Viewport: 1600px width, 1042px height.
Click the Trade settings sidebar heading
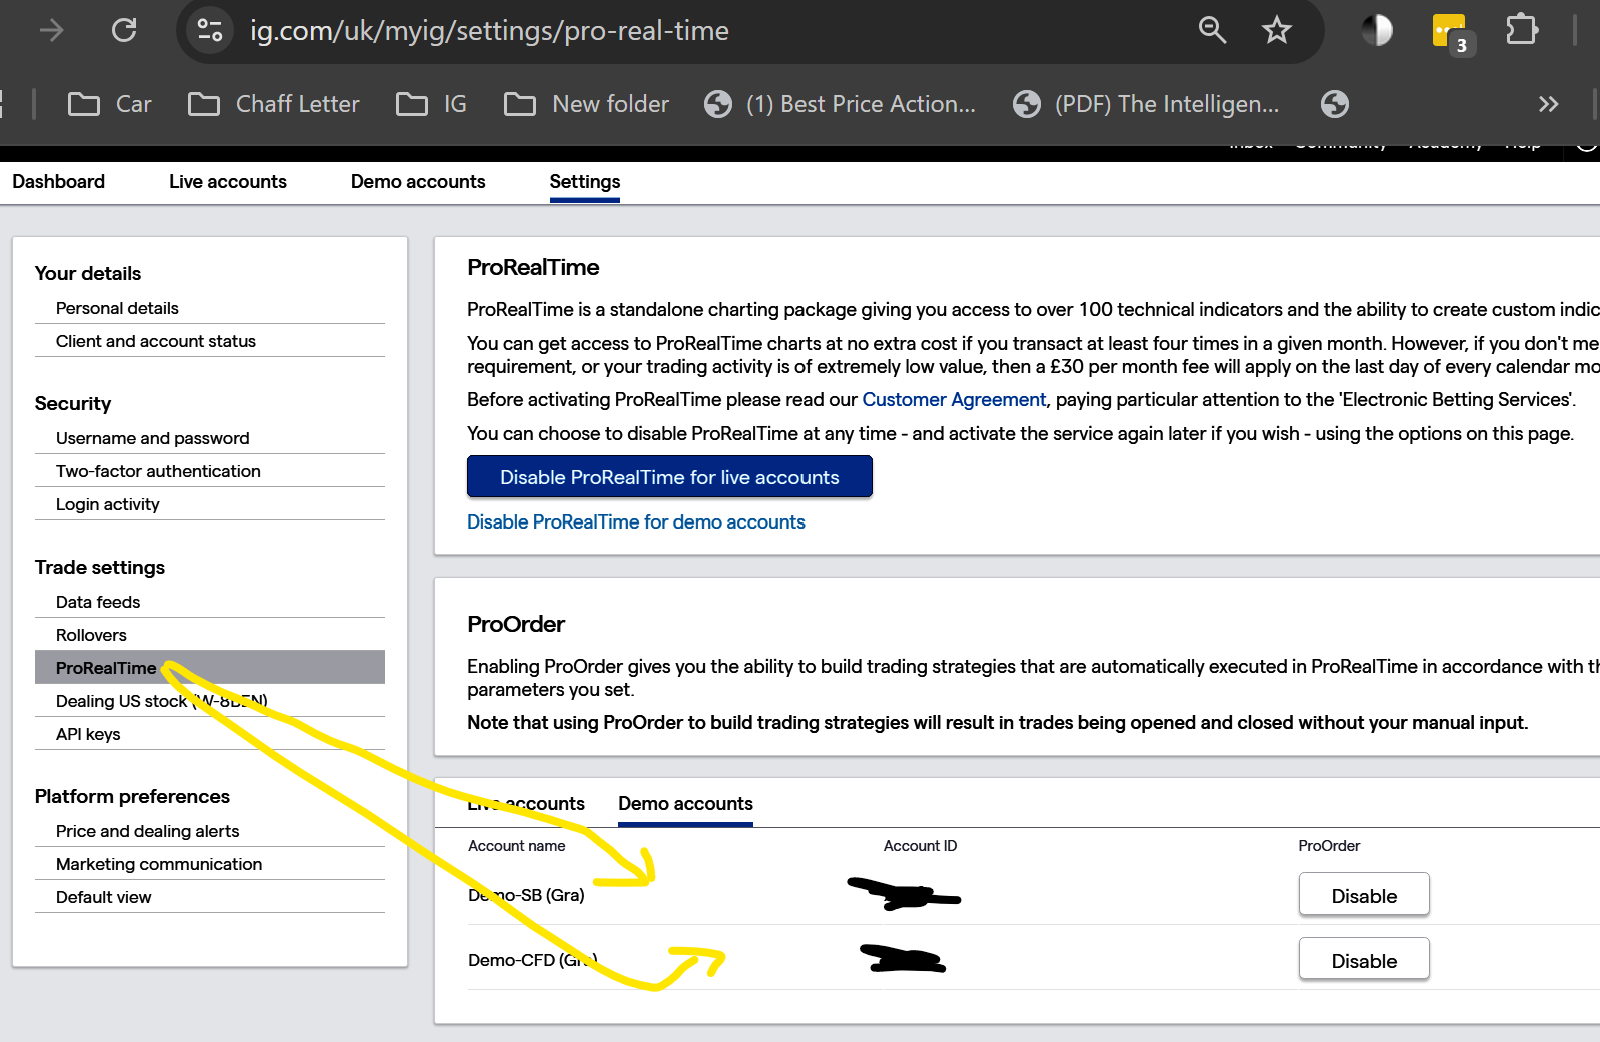(x=100, y=567)
